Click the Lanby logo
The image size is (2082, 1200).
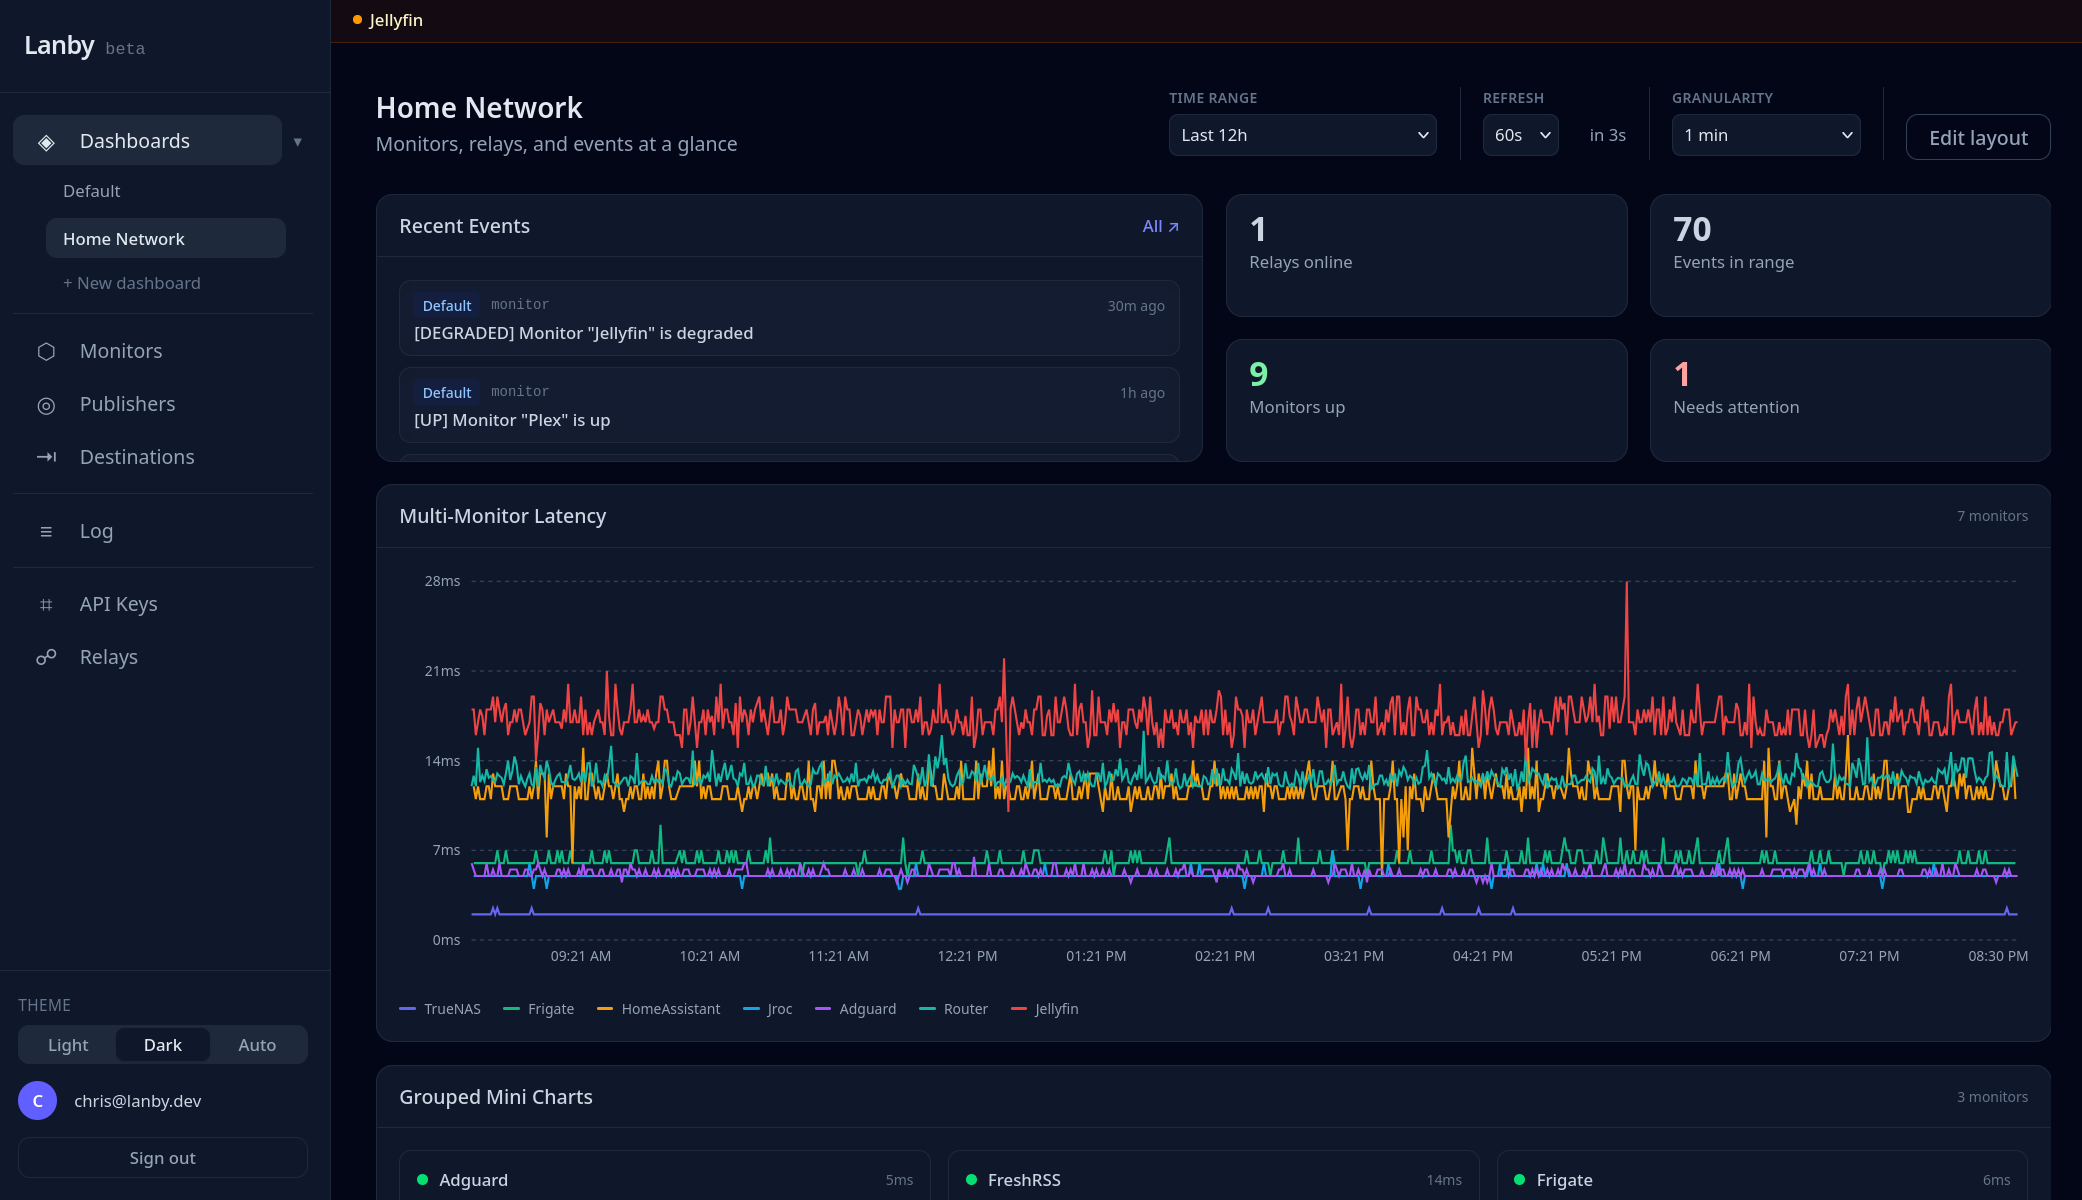pyautogui.click(x=59, y=45)
